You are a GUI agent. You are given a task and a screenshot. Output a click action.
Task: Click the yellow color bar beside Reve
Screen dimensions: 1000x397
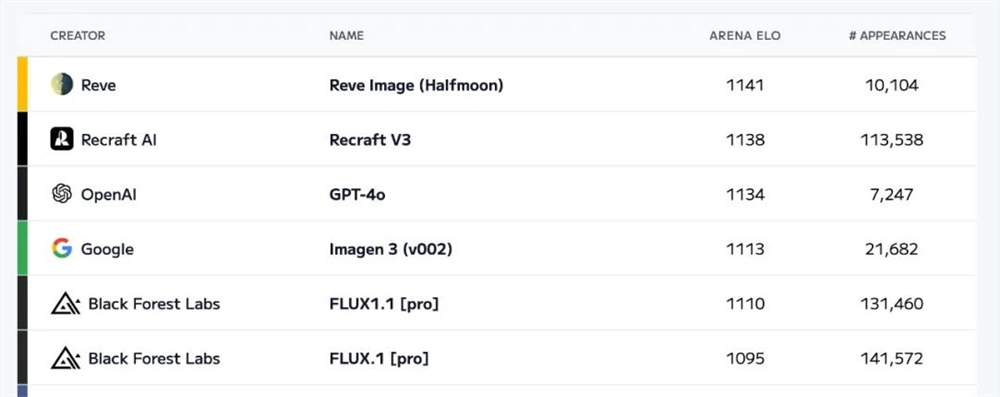pyautogui.click(x=22, y=84)
